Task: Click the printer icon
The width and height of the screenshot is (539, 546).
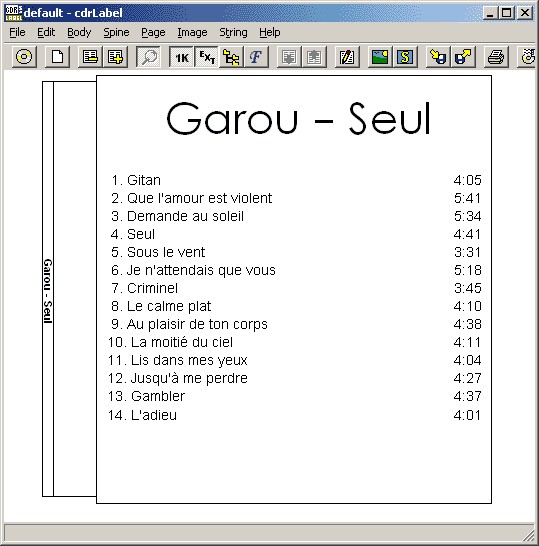Action: pos(496,57)
